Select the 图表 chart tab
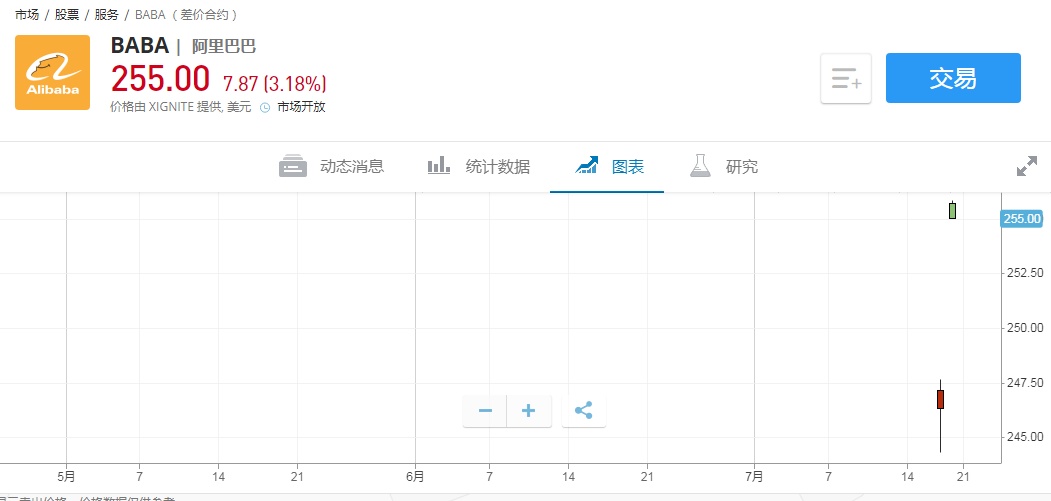1051x501 pixels. (x=610, y=167)
